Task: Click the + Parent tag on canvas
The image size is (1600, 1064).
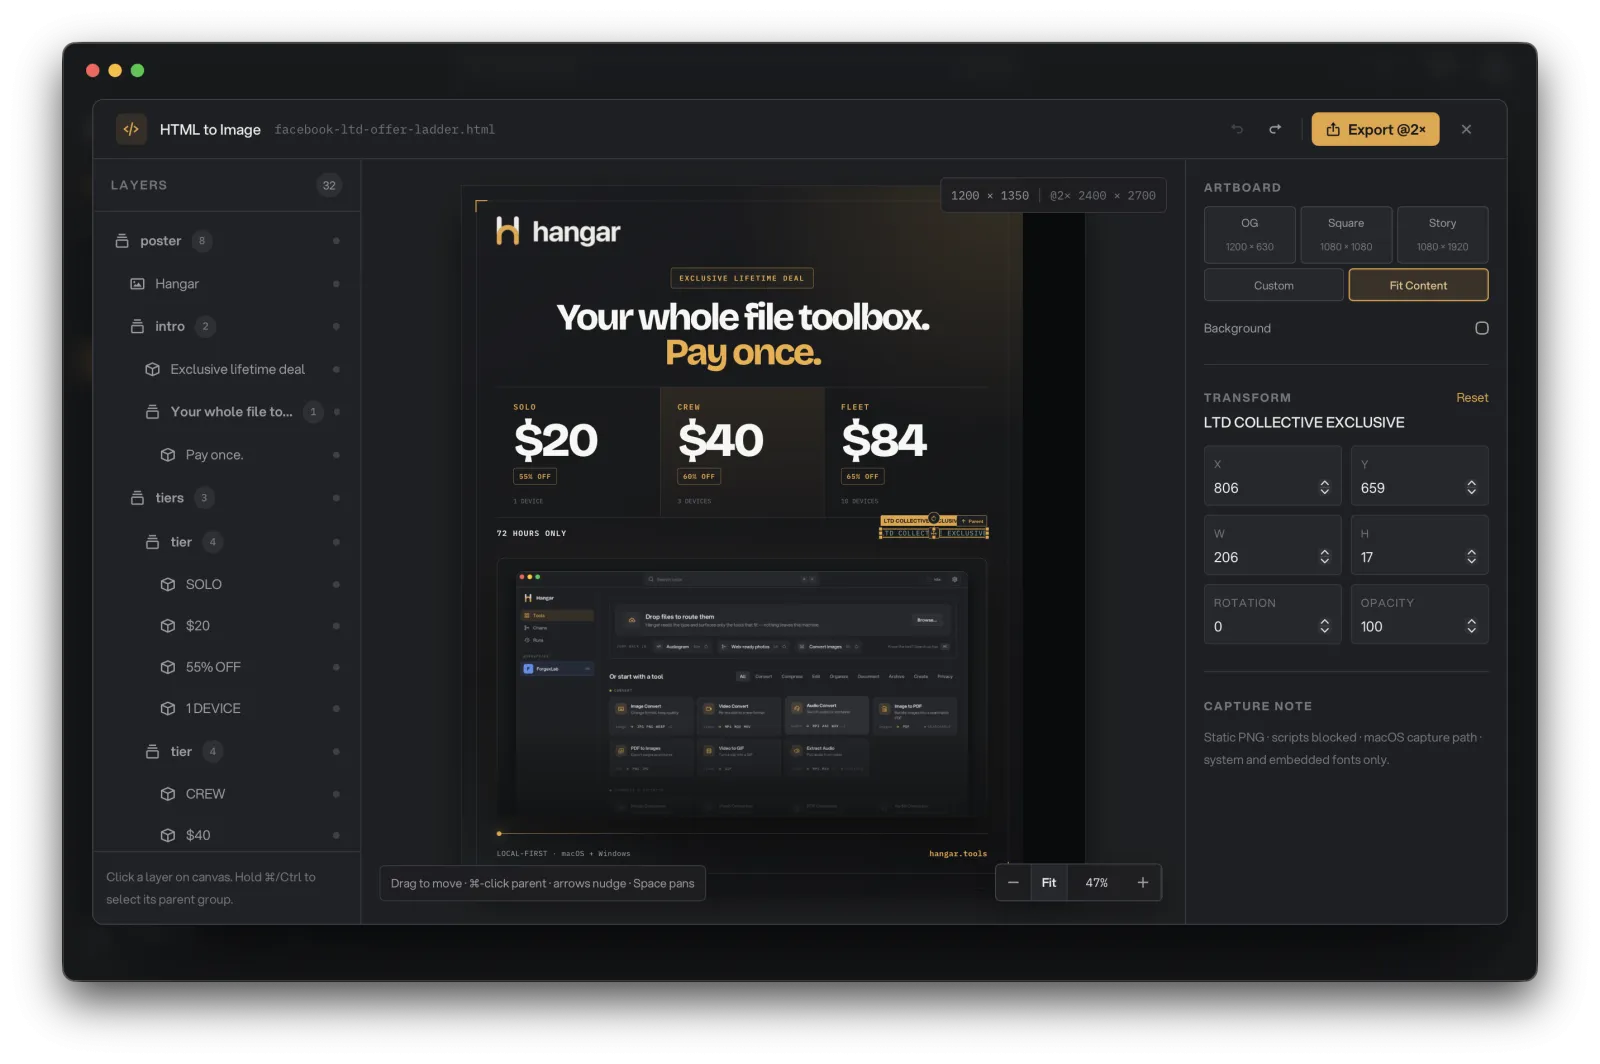Action: coord(973,521)
